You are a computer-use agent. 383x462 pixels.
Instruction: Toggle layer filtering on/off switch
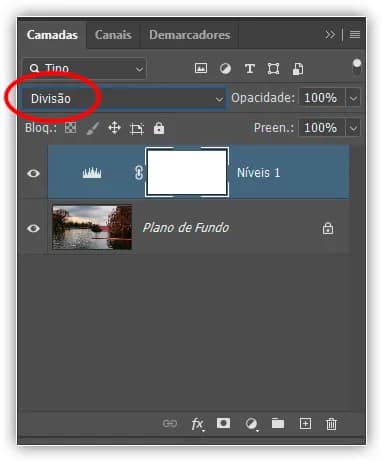tap(357, 67)
